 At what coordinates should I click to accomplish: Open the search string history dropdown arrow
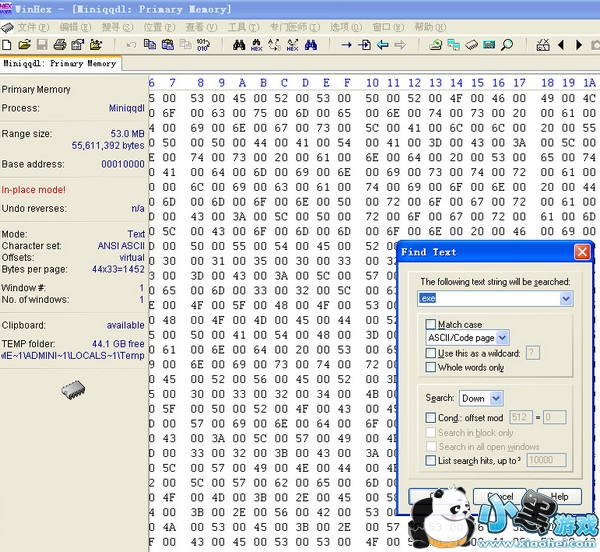click(567, 299)
